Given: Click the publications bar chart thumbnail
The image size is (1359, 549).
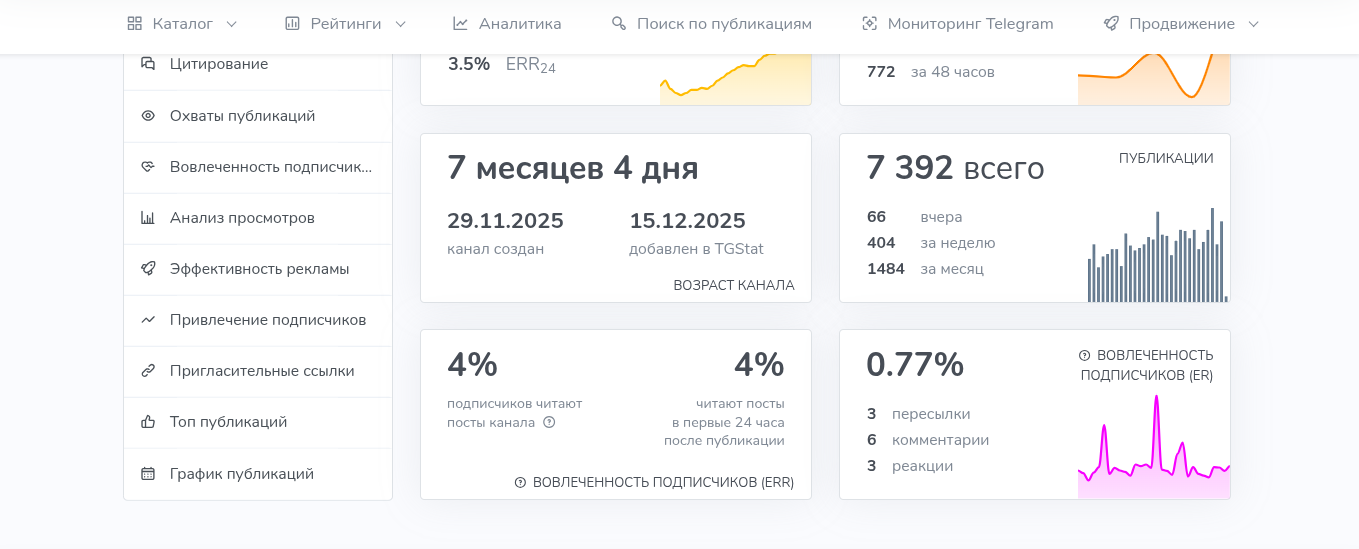Looking at the screenshot, I should tap(1157, 254).
